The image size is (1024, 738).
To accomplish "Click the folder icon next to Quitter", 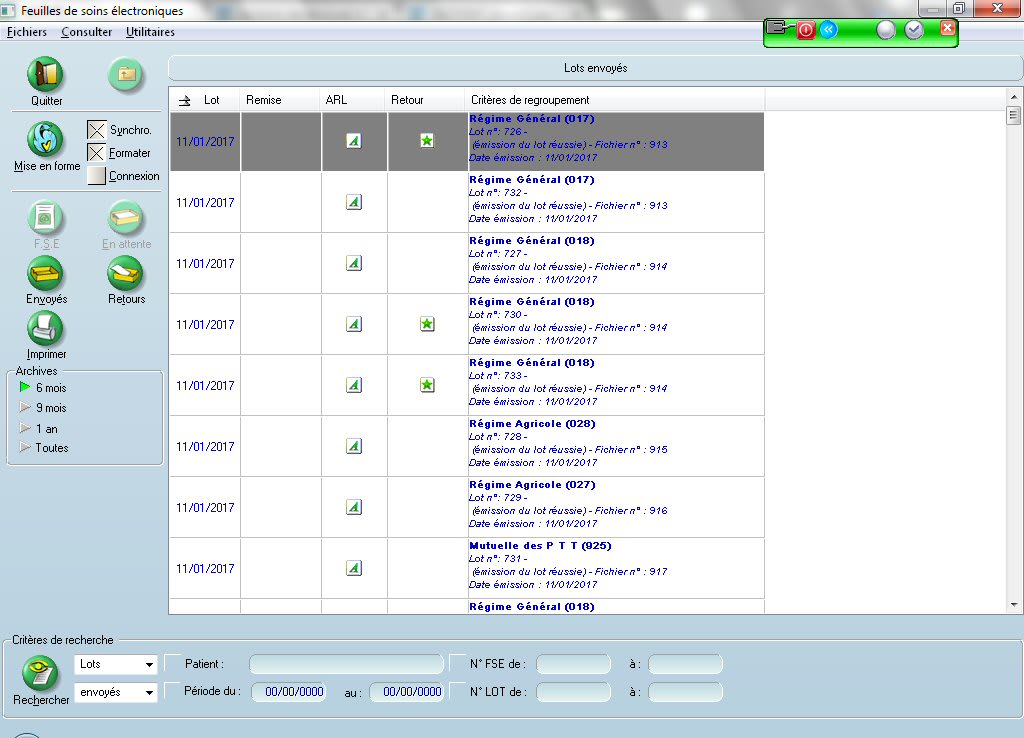I will (x=126, y=75).
